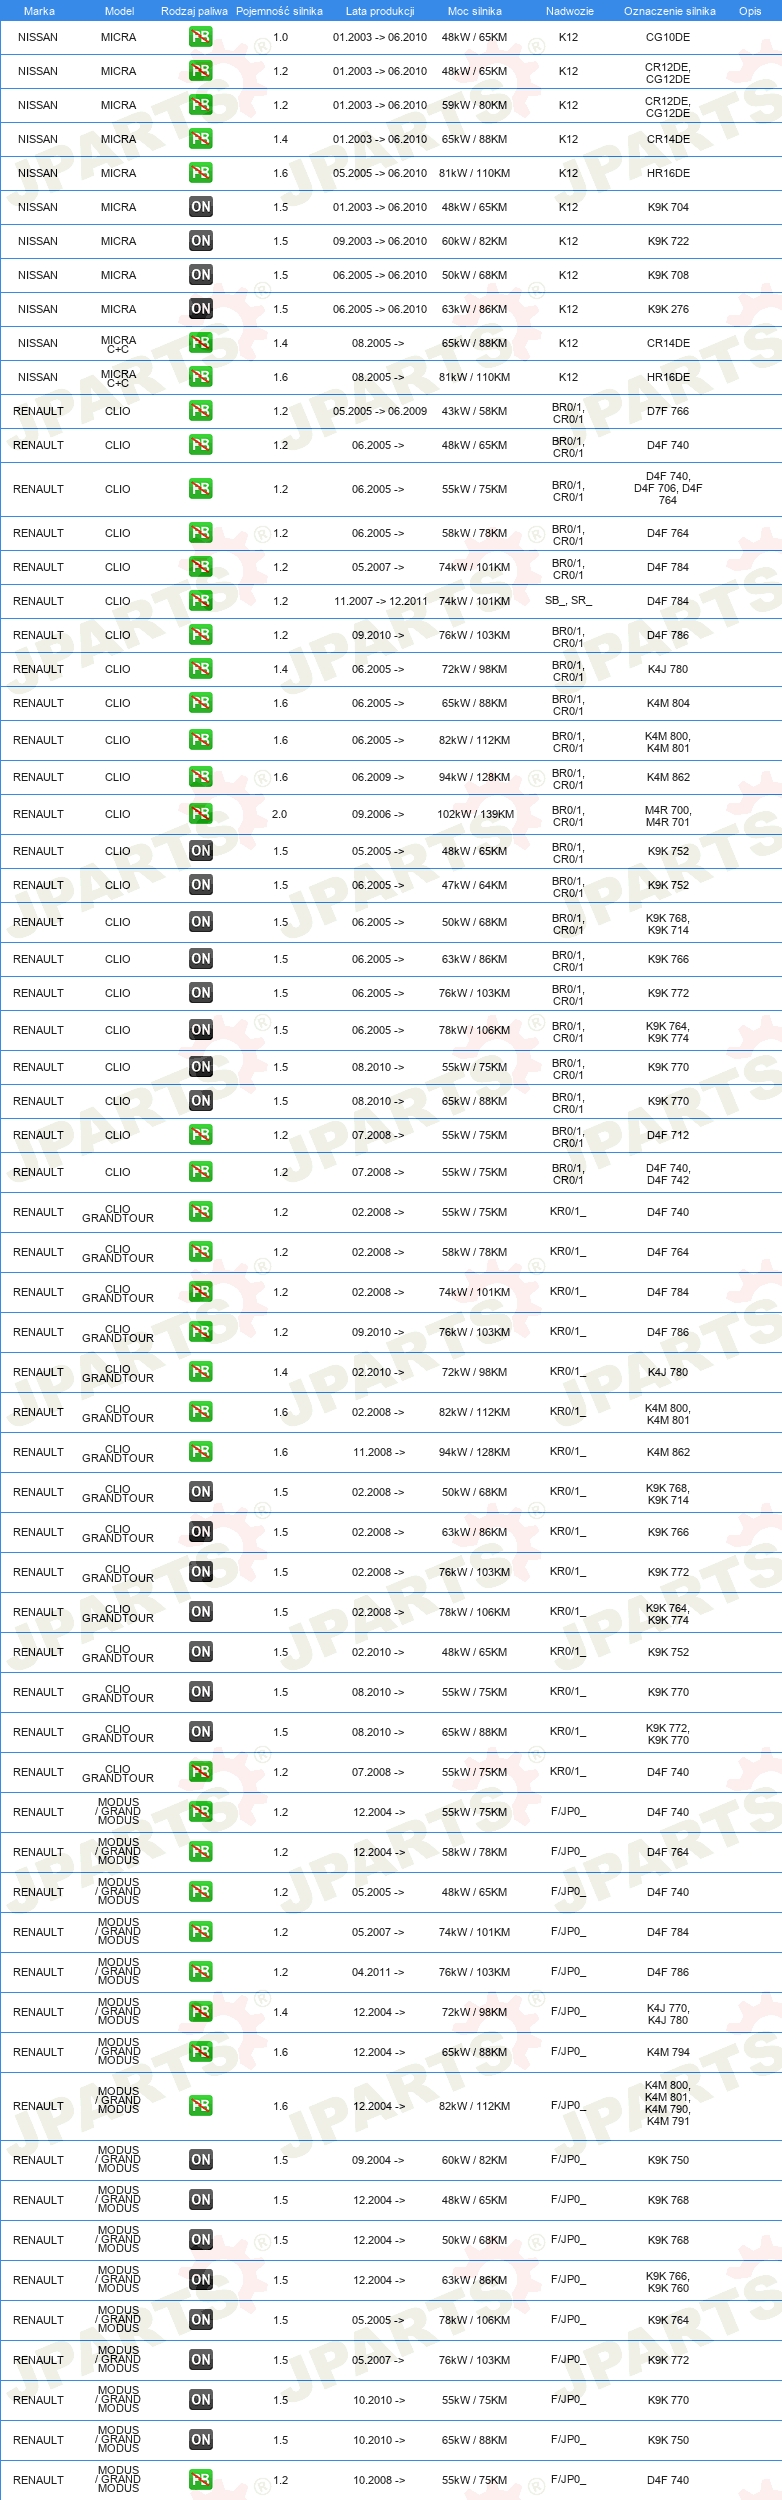Screen dimensions: 782x2500
Task: Click the petrol icon in the Micra CG10DE row
Action: [201, 37]
